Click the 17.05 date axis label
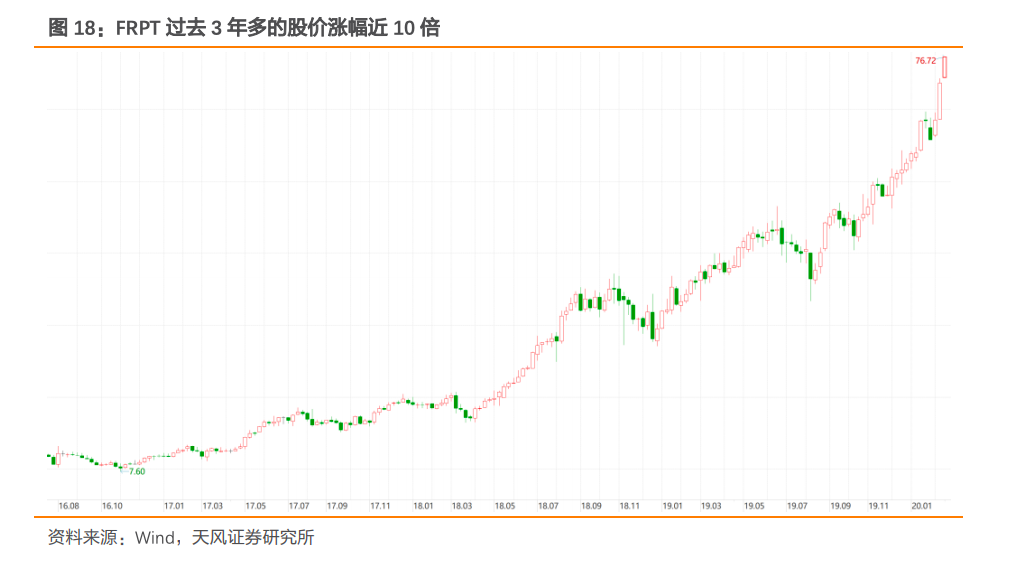1016x569 pixels. (255, 505)
